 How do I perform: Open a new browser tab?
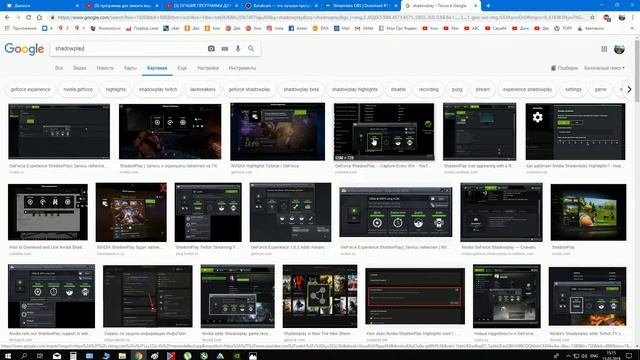[x=488, y=6]
